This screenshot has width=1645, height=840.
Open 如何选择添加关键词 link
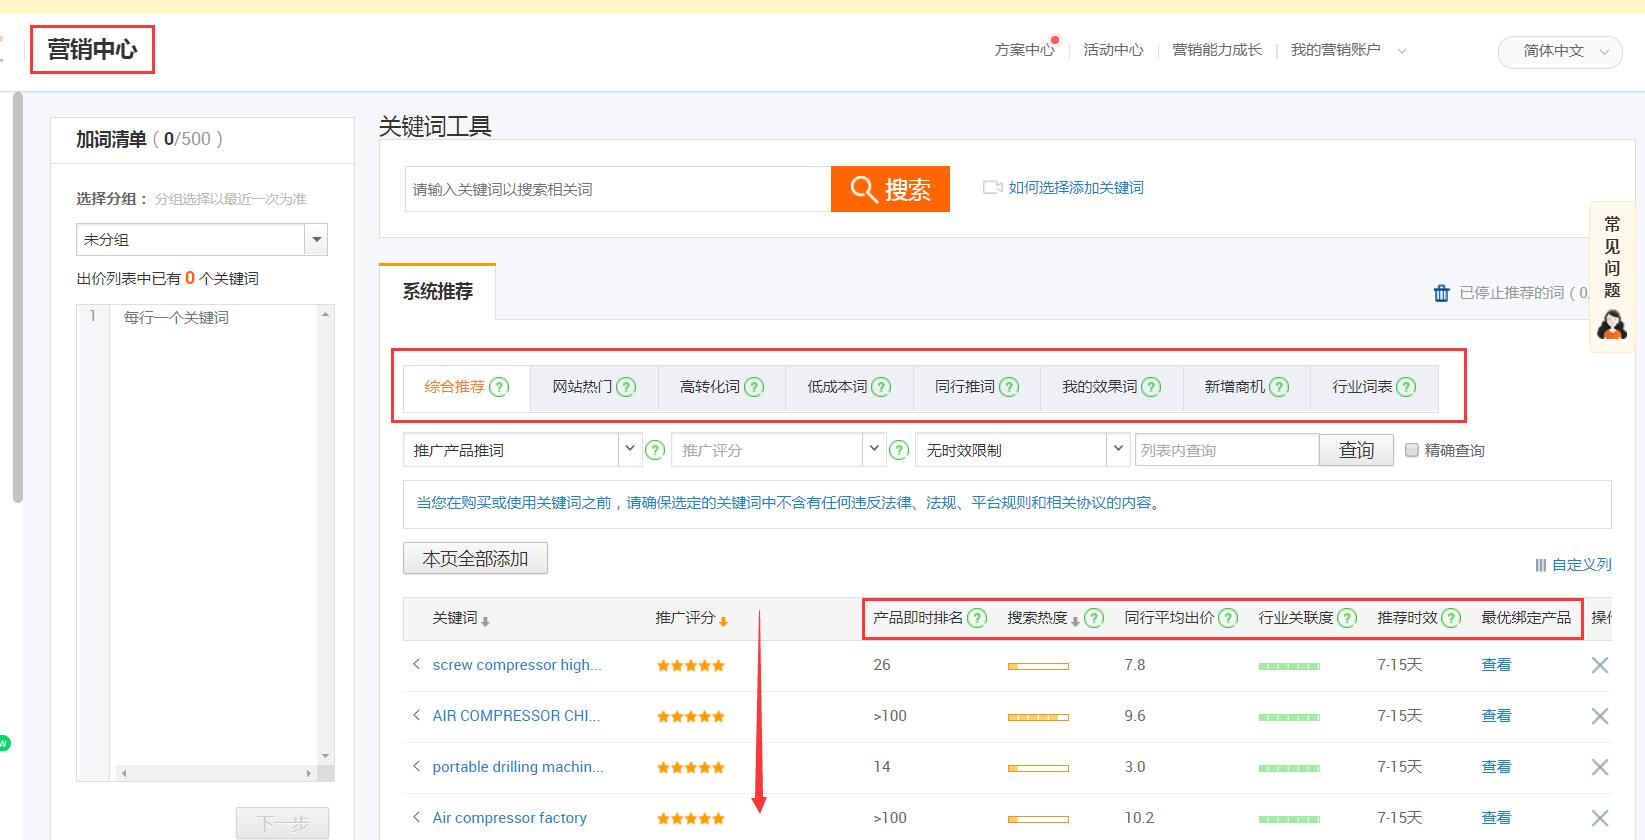(1076, 188)
